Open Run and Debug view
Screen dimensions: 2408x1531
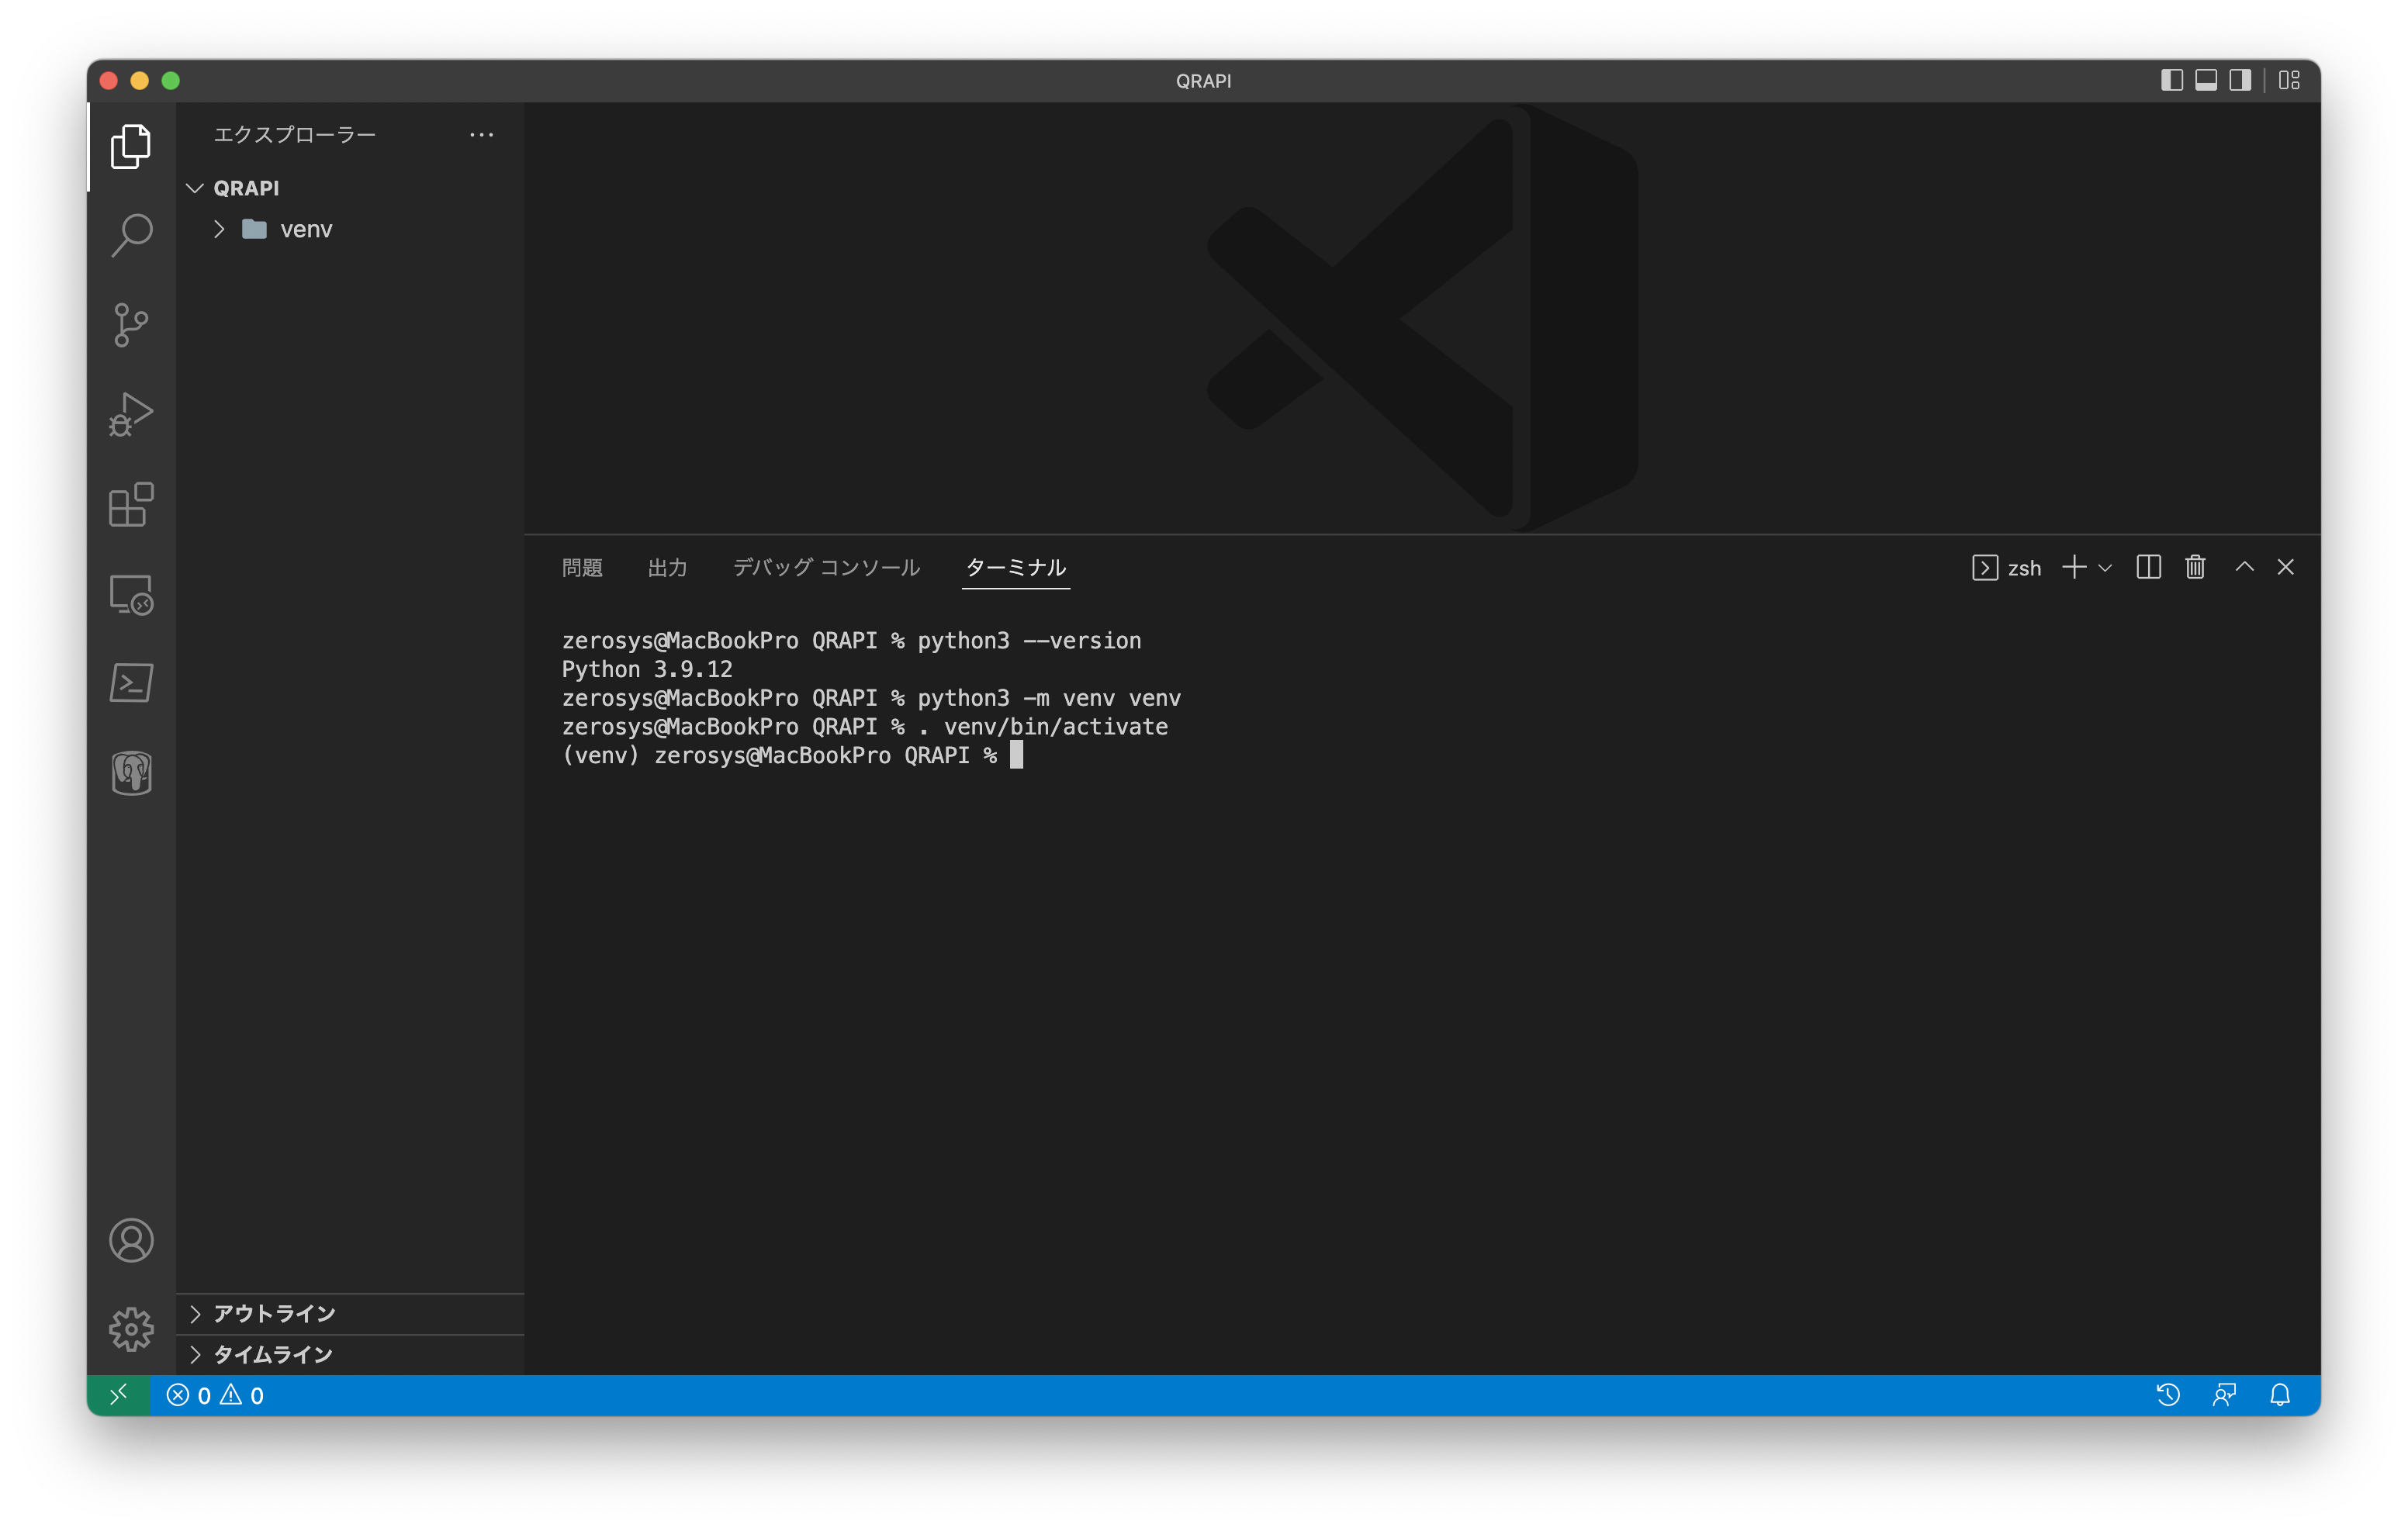click(131, 414)
